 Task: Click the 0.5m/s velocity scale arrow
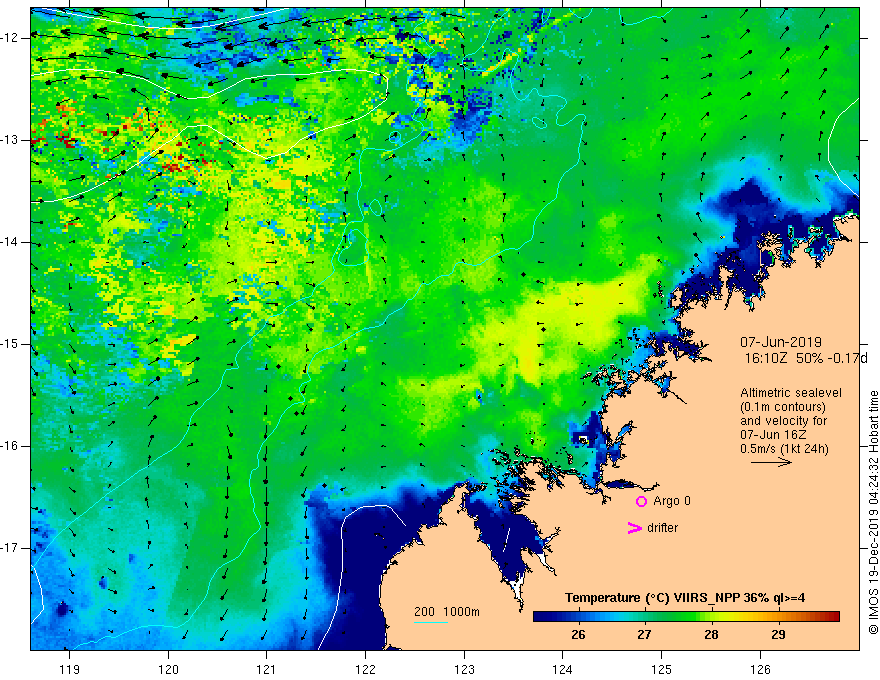pos(771,462)
